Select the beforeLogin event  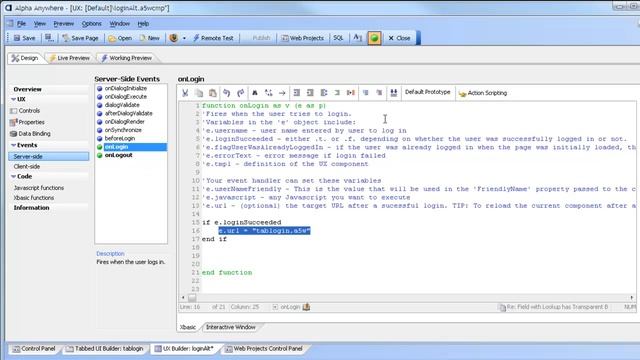point(120,138)
